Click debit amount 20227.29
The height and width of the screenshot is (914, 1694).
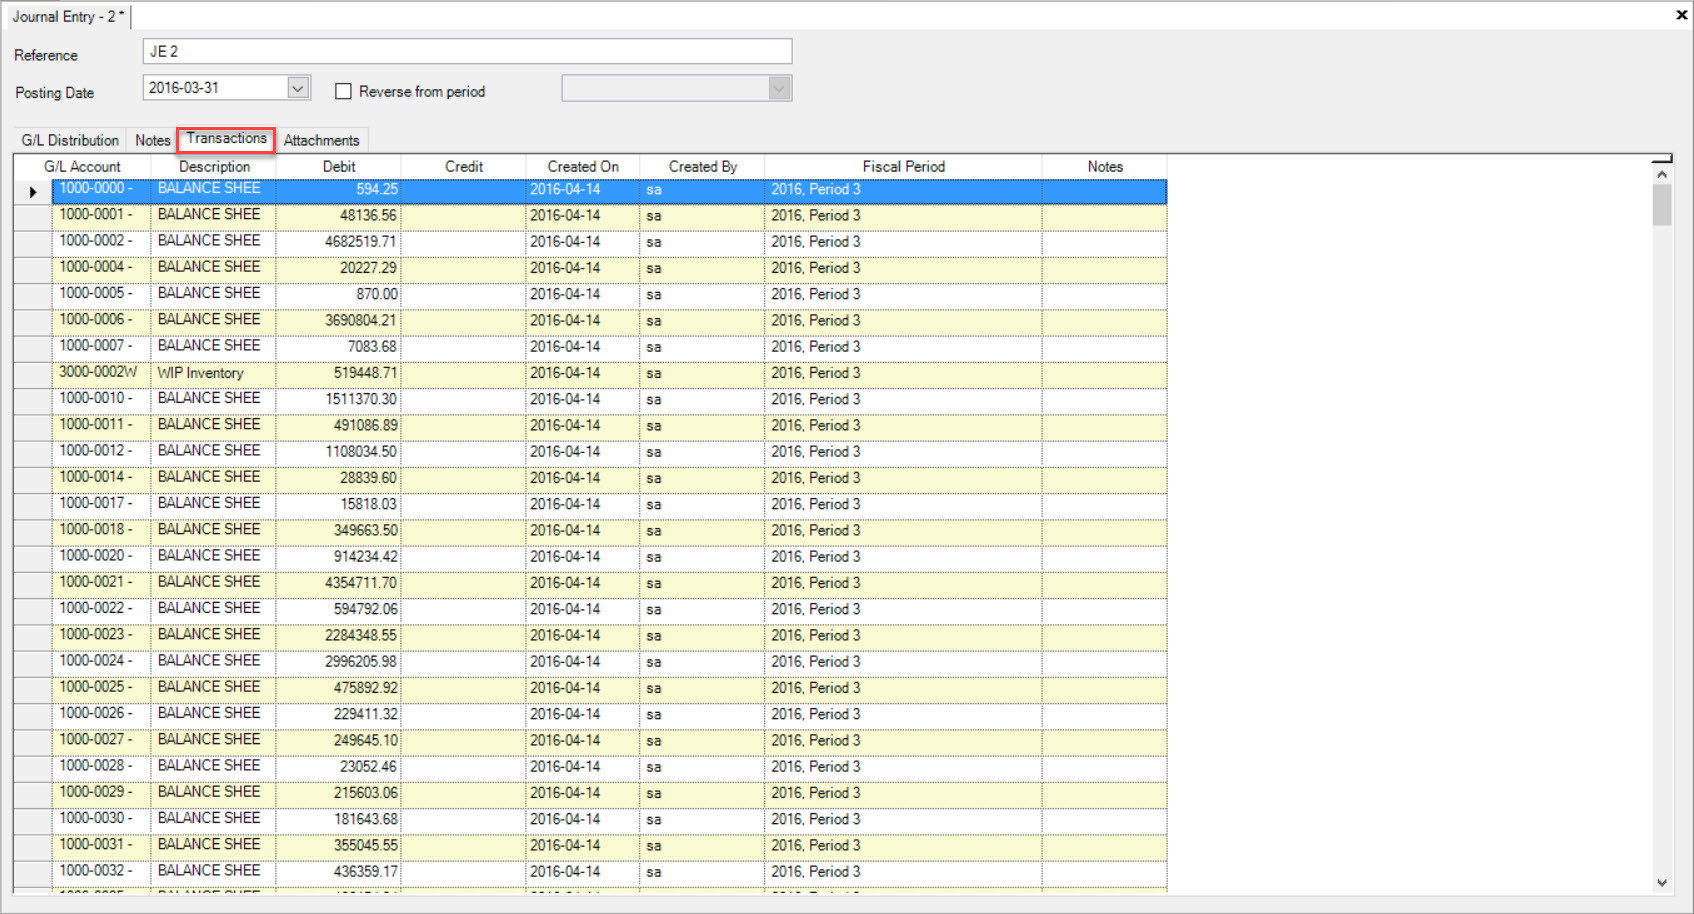click(339, 268)
